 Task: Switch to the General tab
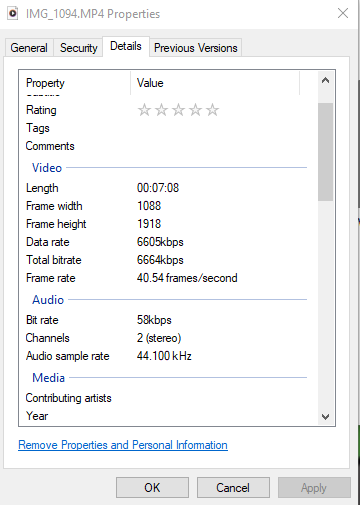(x=29, y=48)
